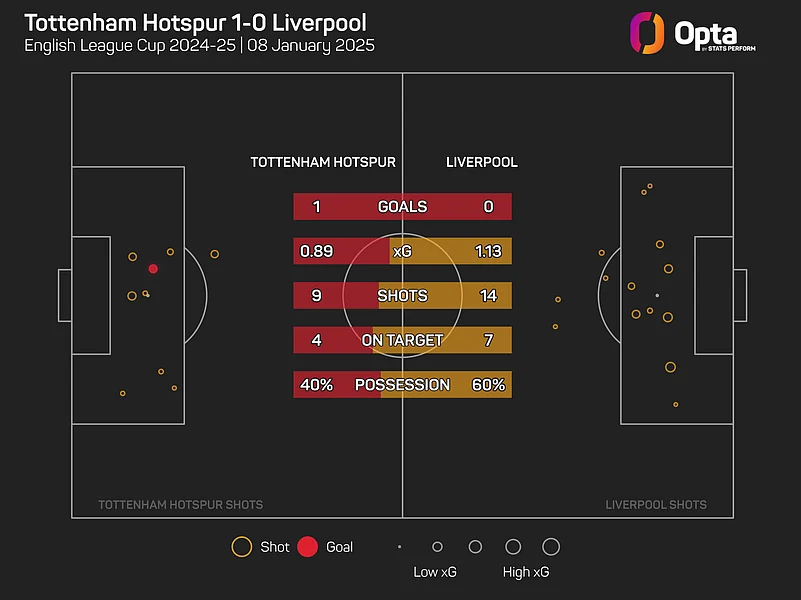Click the English League Cup 2024-25 subtitle

tap(199, 47)
